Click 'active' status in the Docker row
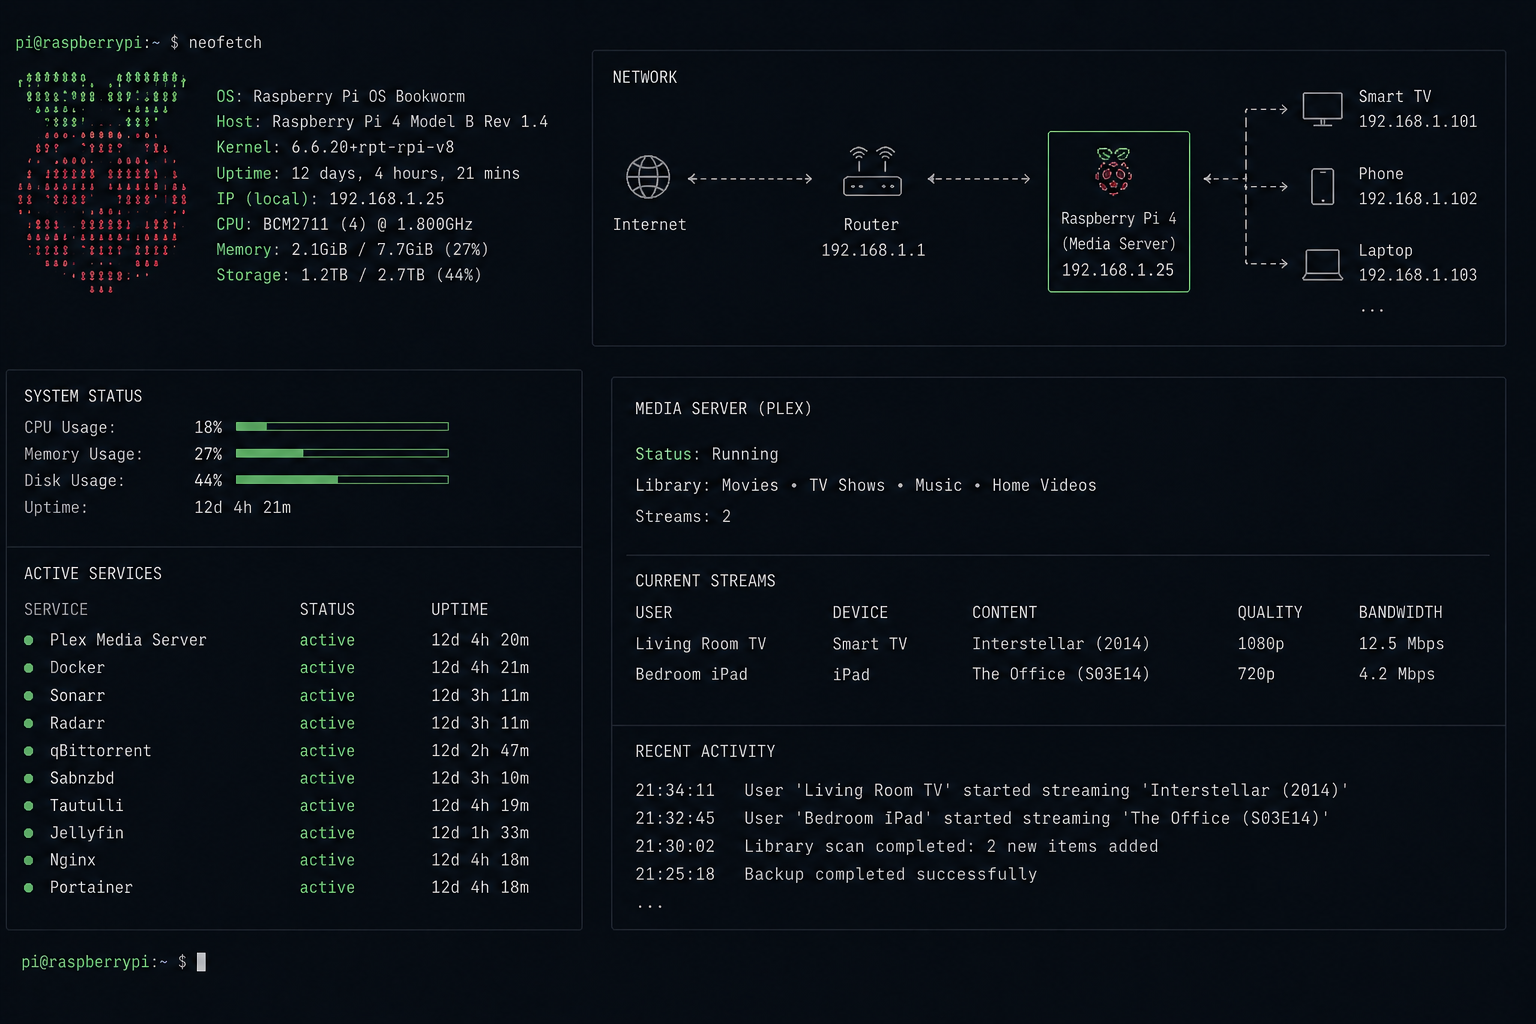Viewport: 1536px width, 1024px height. click(x=327, y=668)
